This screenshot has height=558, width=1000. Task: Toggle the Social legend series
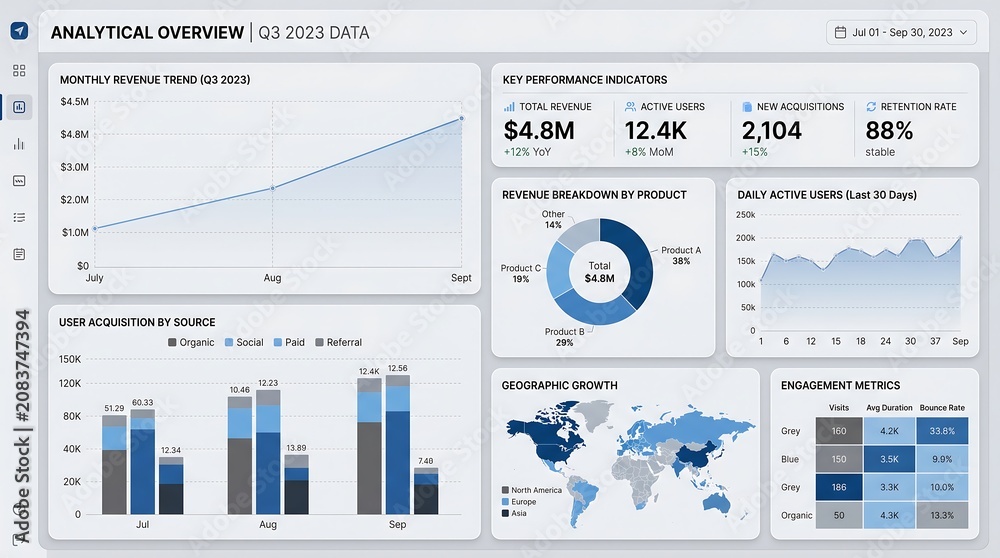pos(244,342)
